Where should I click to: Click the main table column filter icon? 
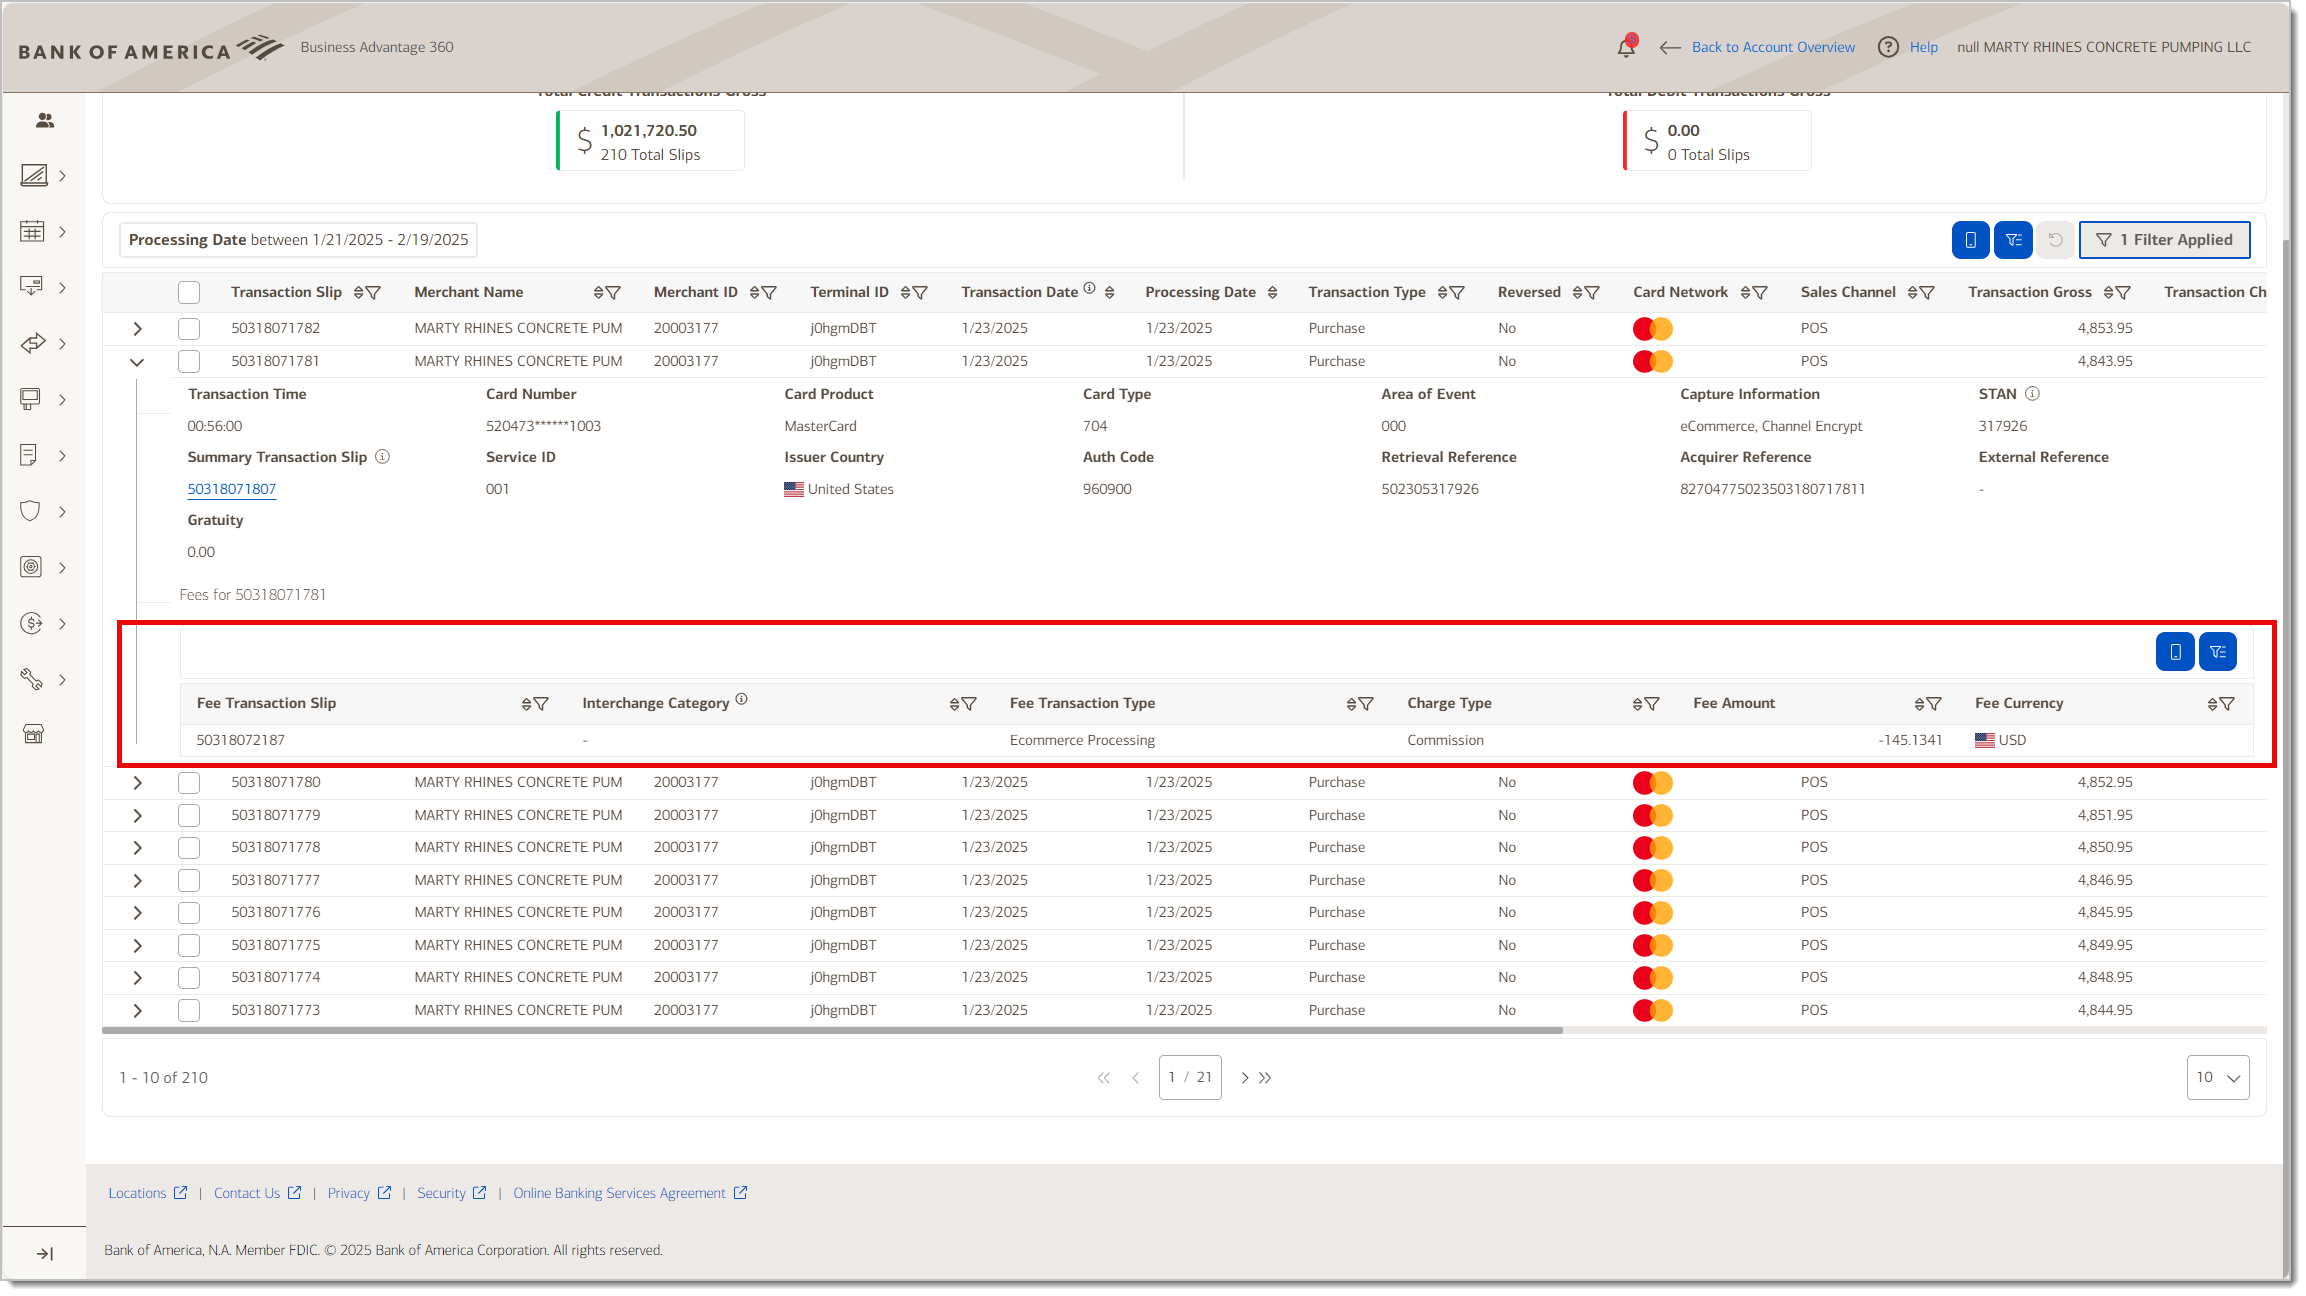(x=2013, y=240)
